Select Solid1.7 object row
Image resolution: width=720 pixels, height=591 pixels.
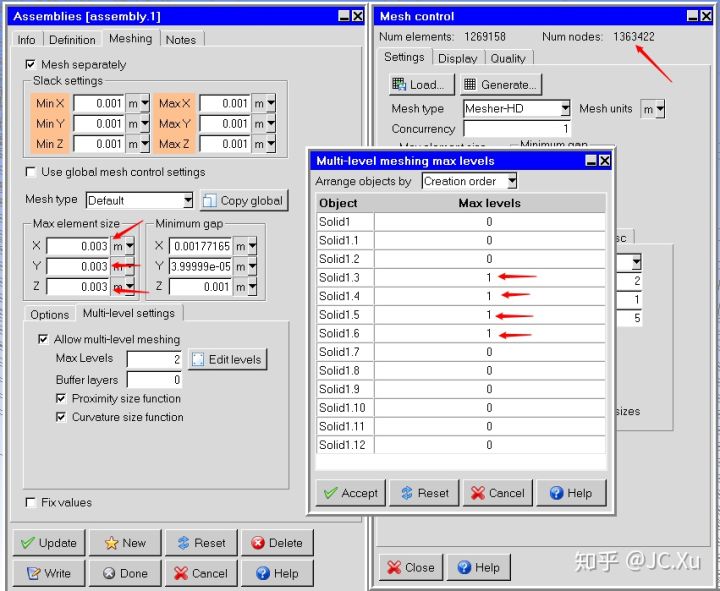pos(461,352)
